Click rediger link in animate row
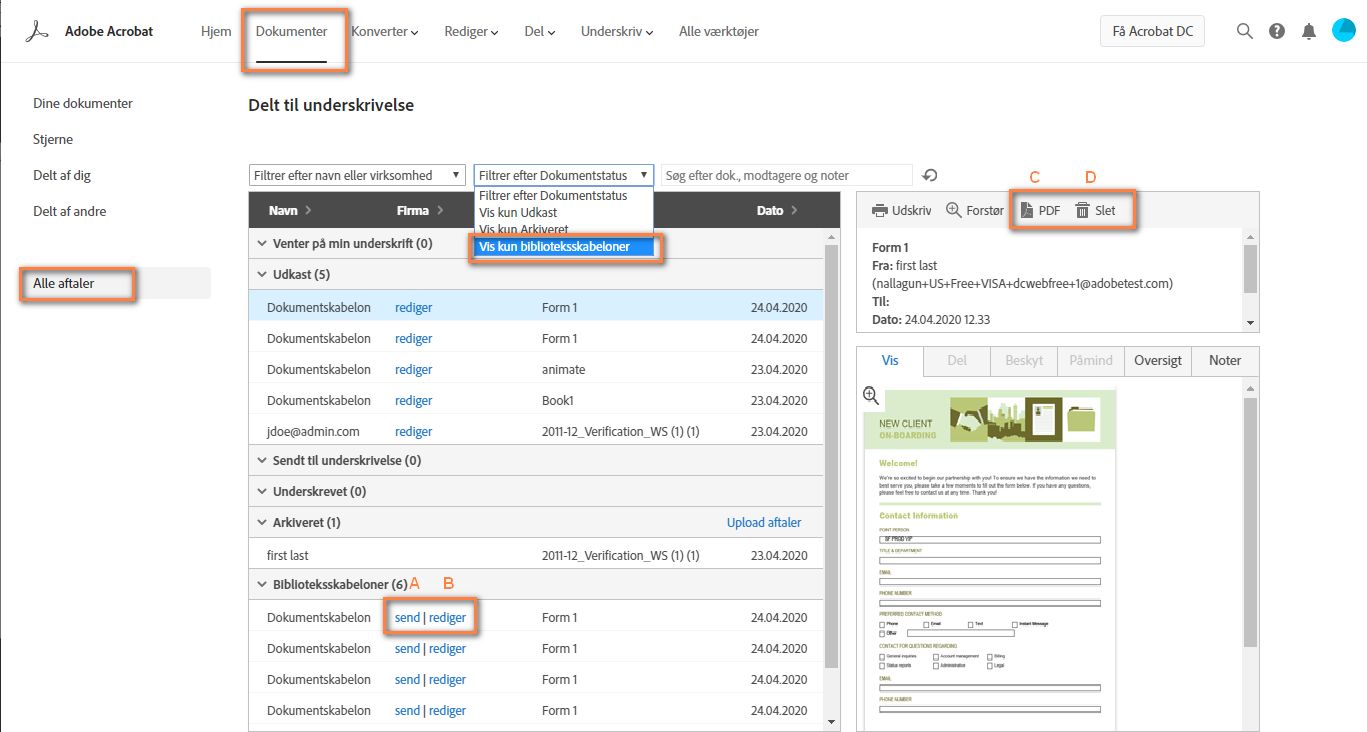The height and width of the screenshot is (732, 1367). click(x=414, y=370)
